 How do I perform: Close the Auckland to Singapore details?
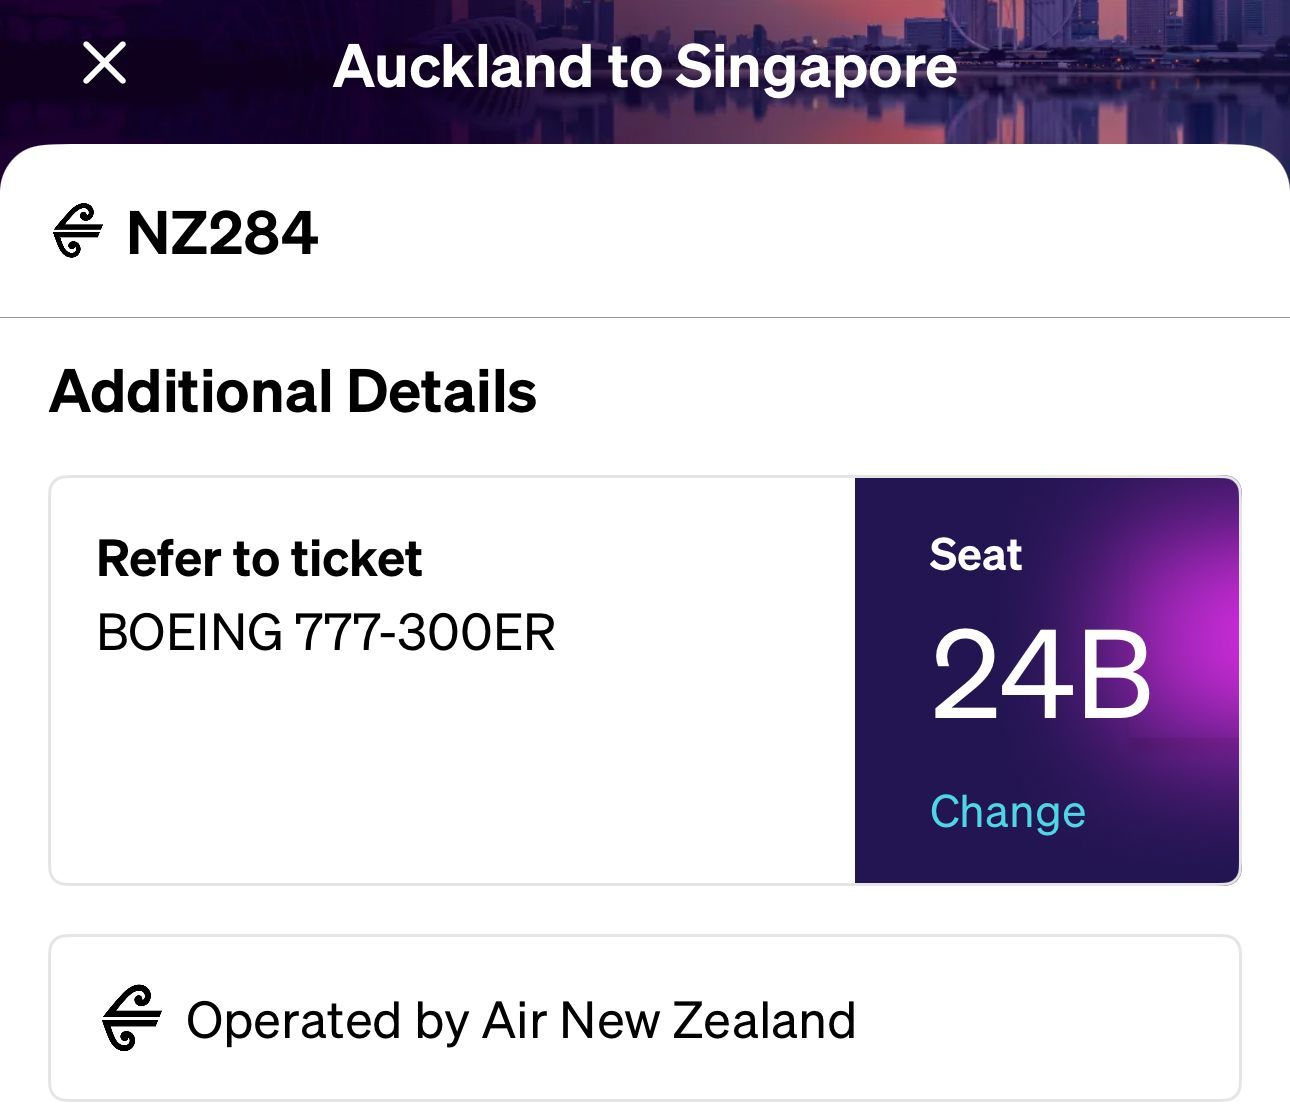click(x=104, y=64)
